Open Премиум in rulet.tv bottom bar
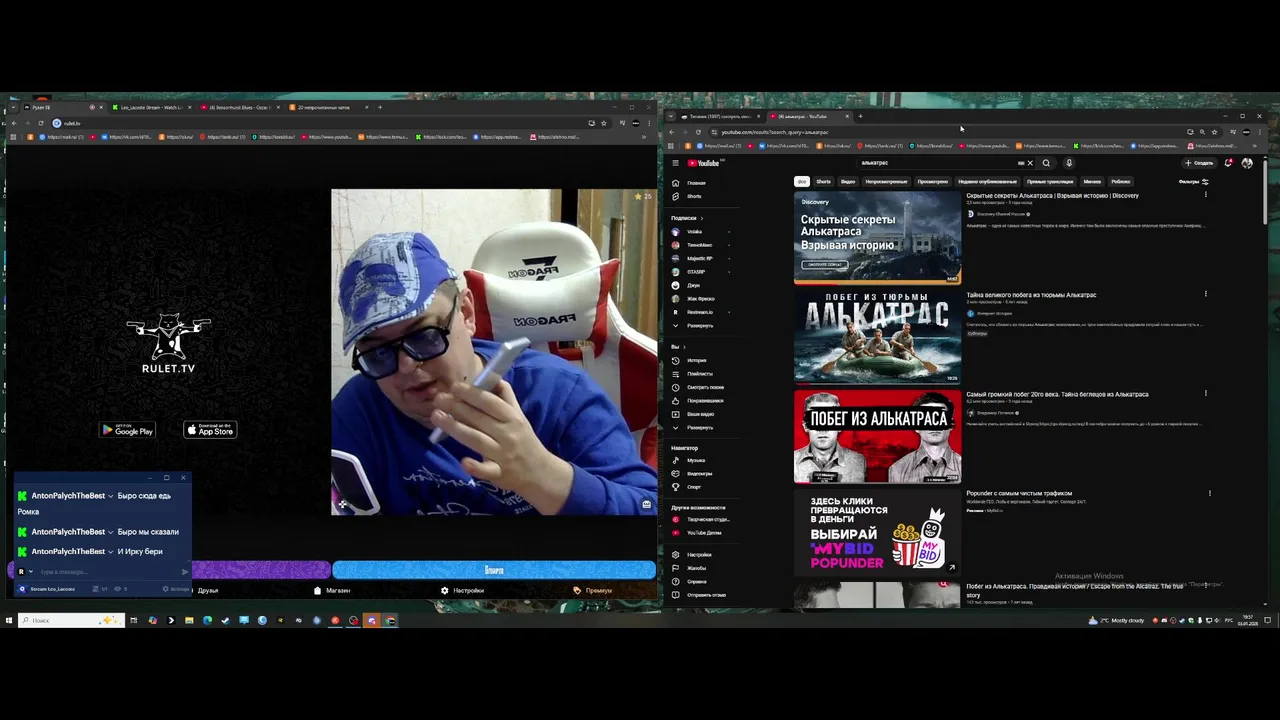The width and height of the screenshot is (1280, 720). [593, 590]
